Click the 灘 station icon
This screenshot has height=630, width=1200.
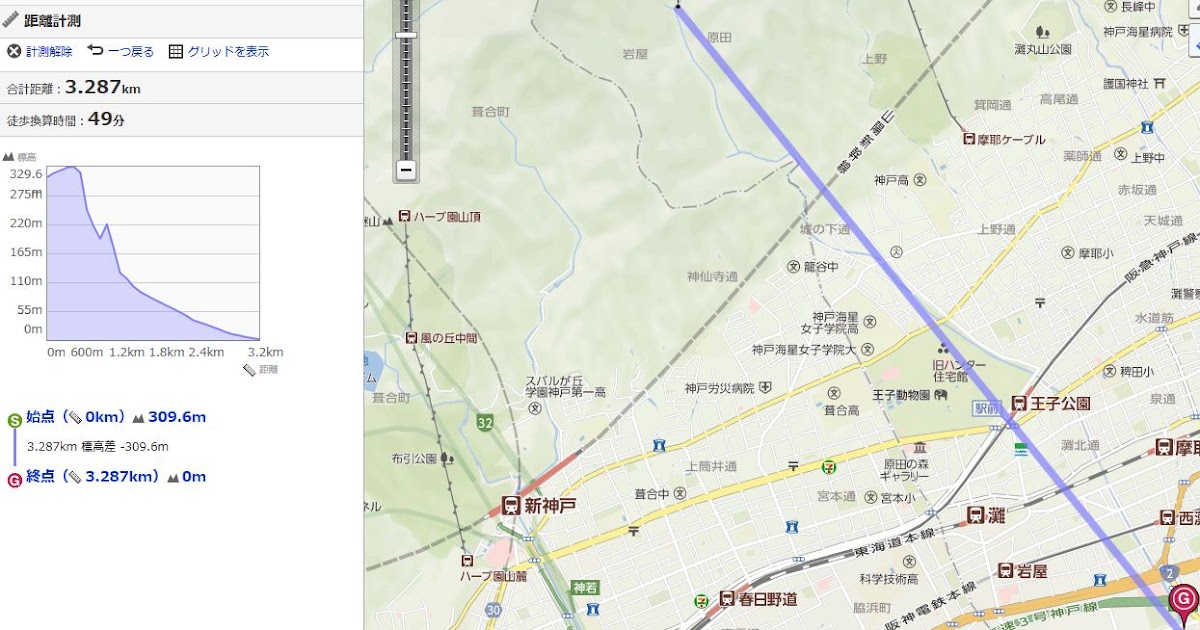[x=976, y=514]
